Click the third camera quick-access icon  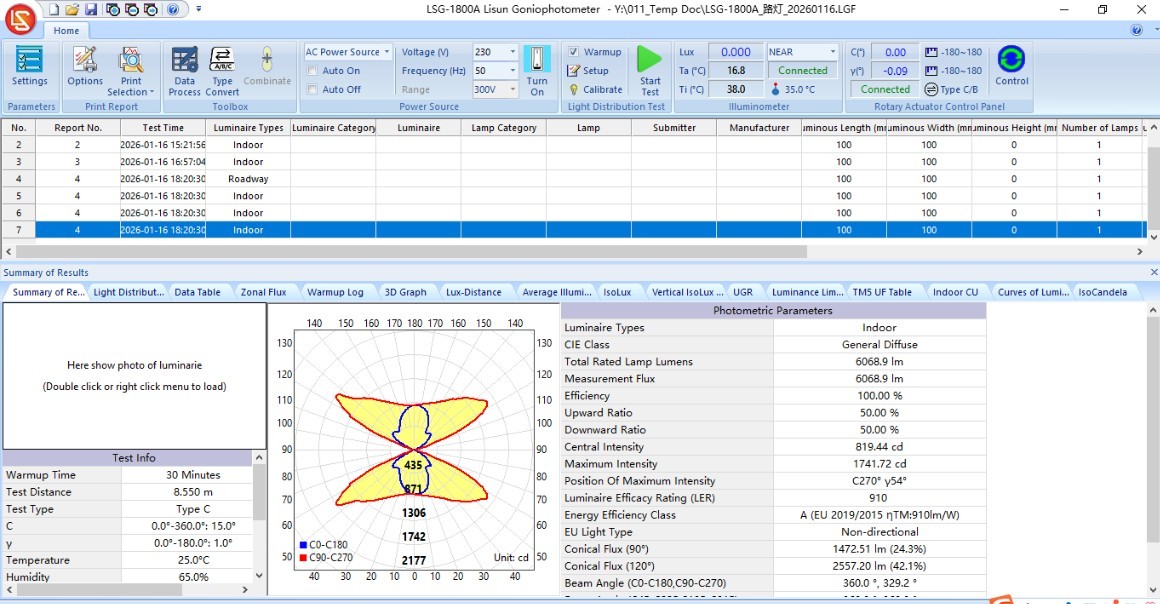(x=151, y=10)
